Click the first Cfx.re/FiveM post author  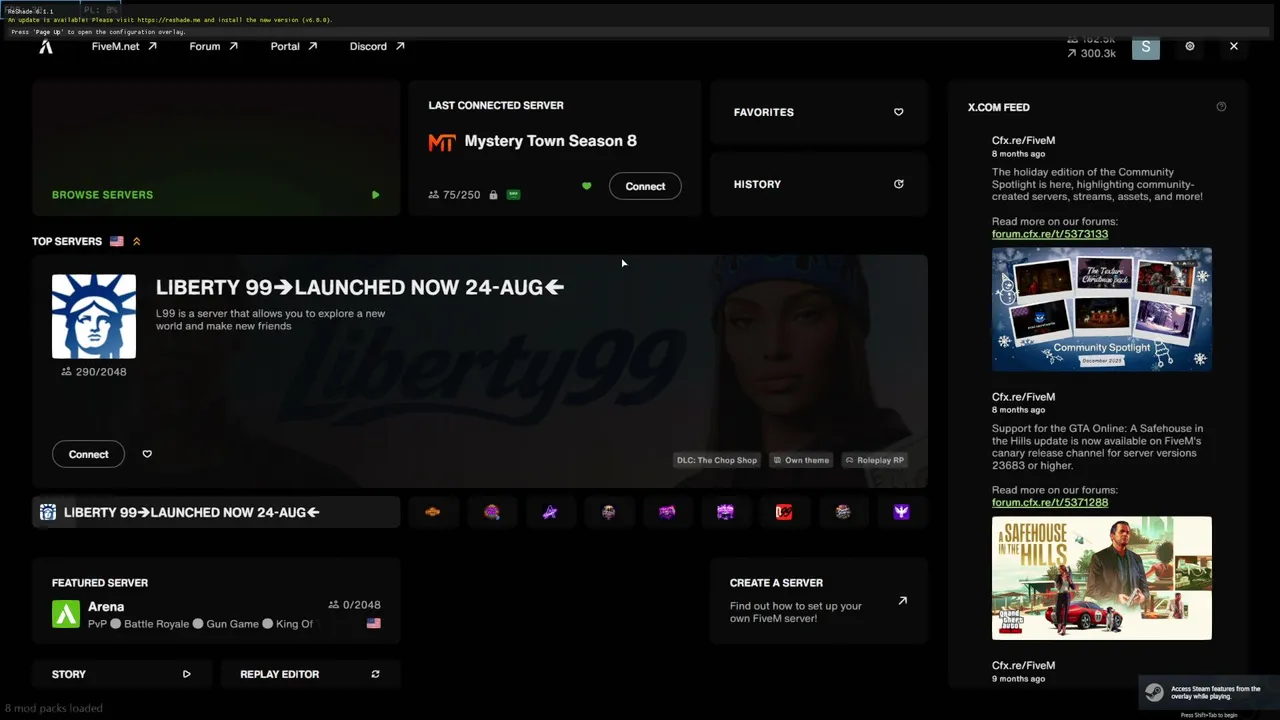tap(1023, 140)
